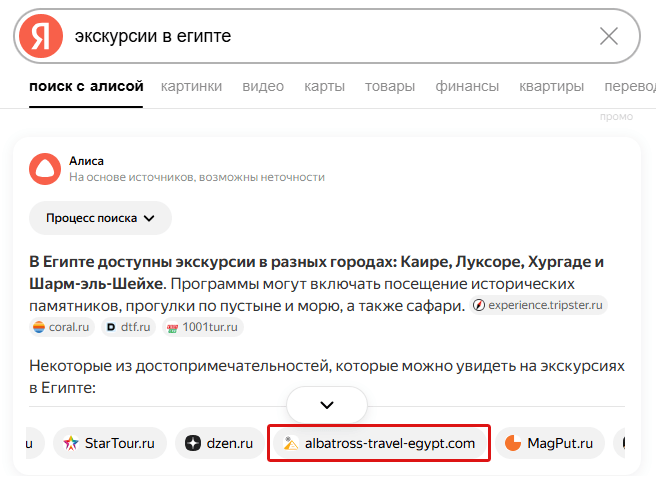Open the квартиры tab

[552, 86]
